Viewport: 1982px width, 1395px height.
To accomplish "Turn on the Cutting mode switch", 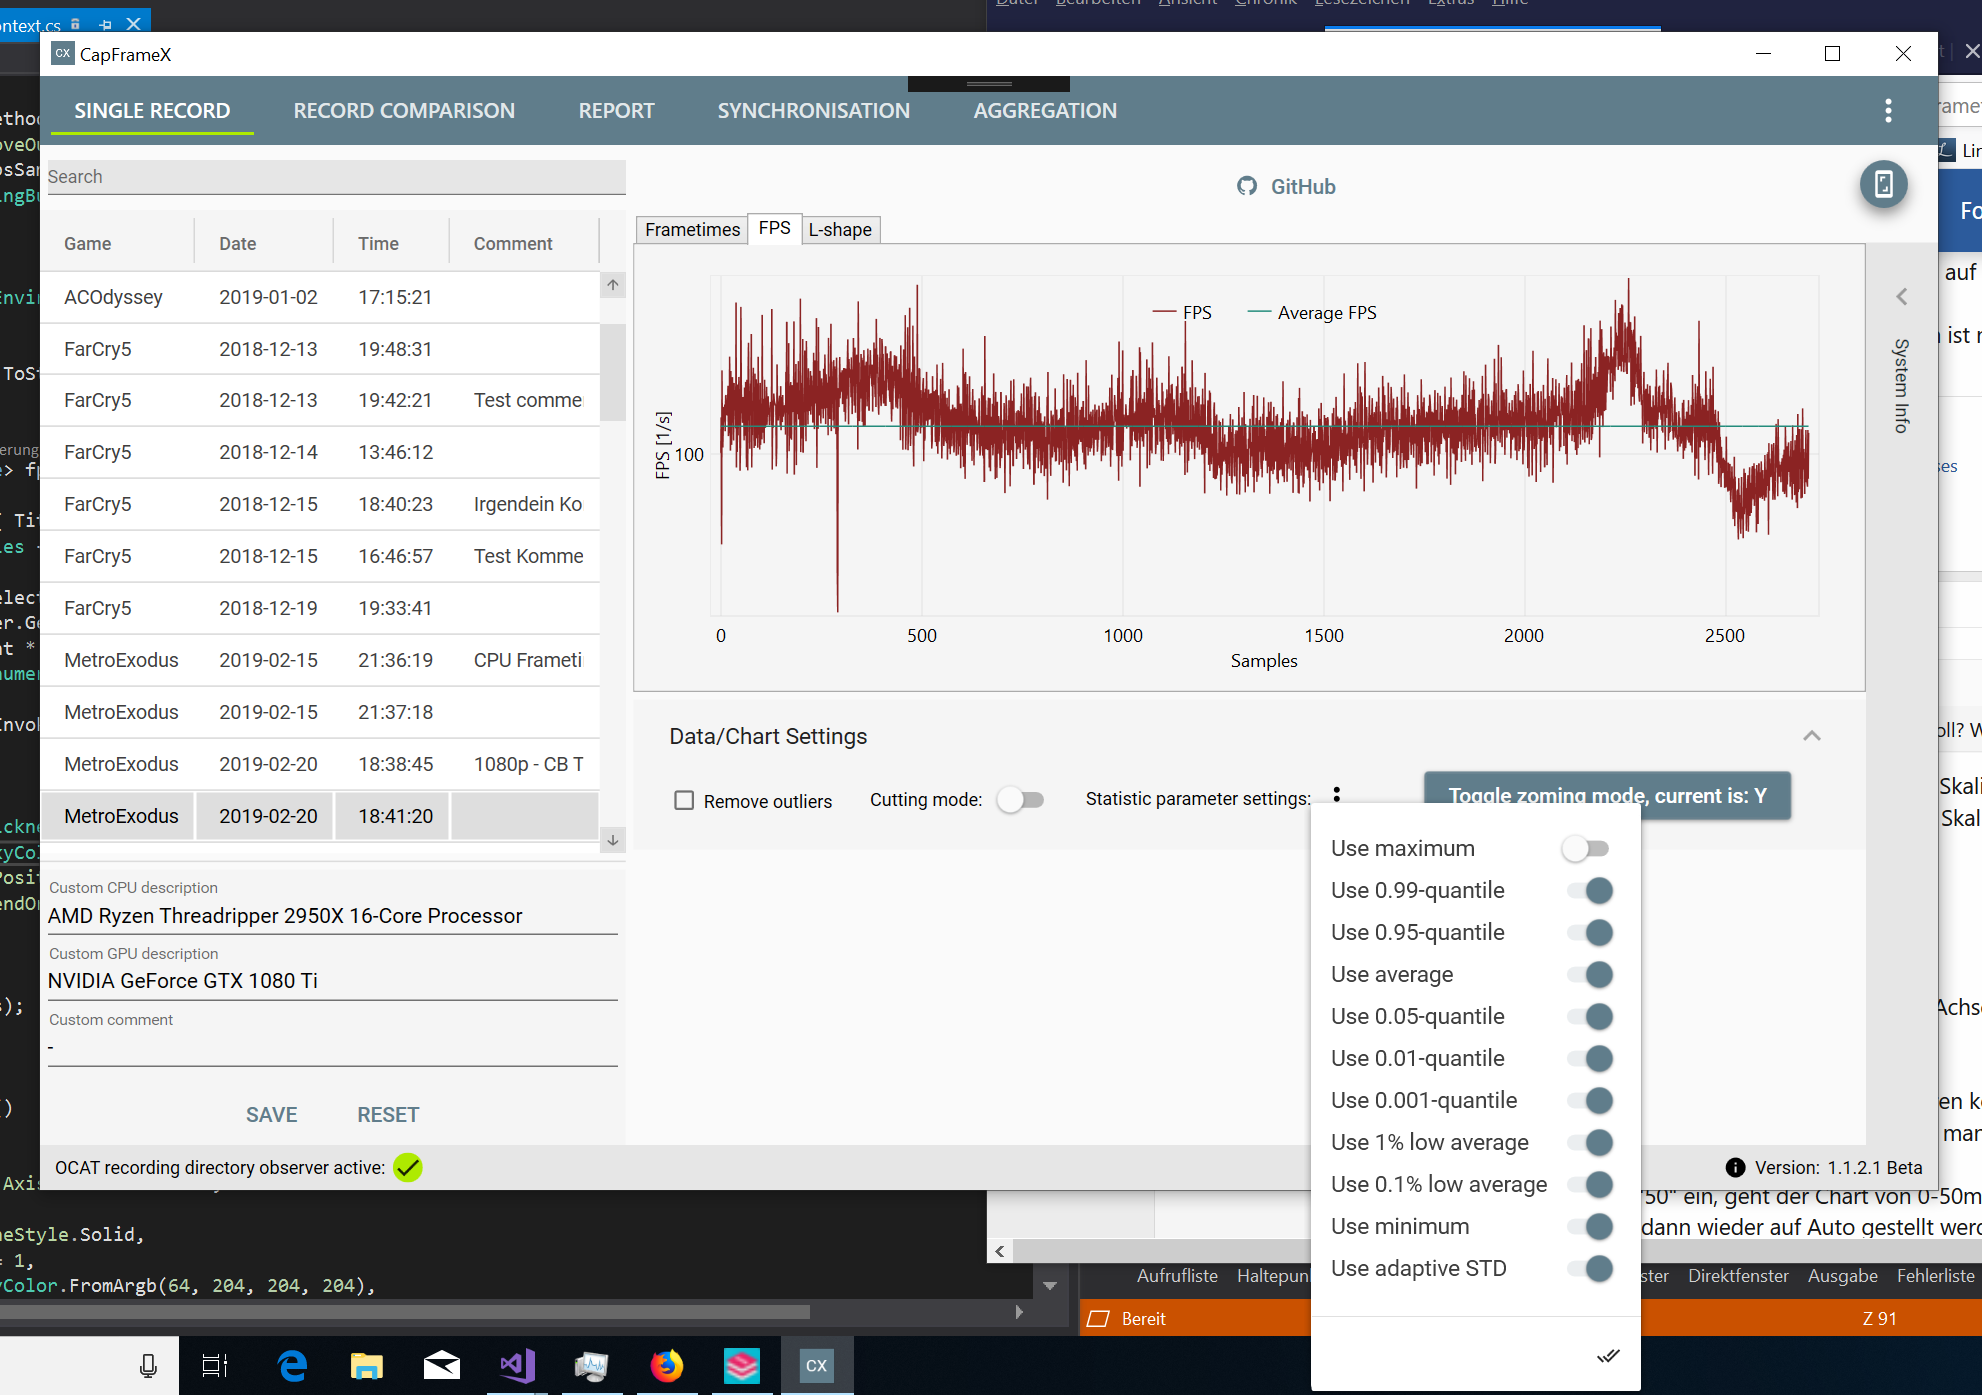I will 1020,800.
